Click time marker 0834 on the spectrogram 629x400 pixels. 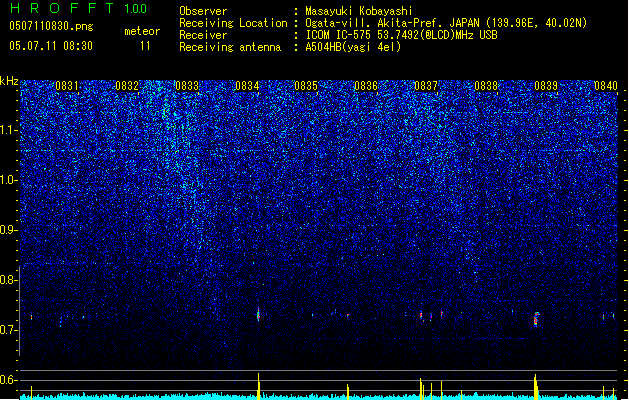(x=247, y=86)
